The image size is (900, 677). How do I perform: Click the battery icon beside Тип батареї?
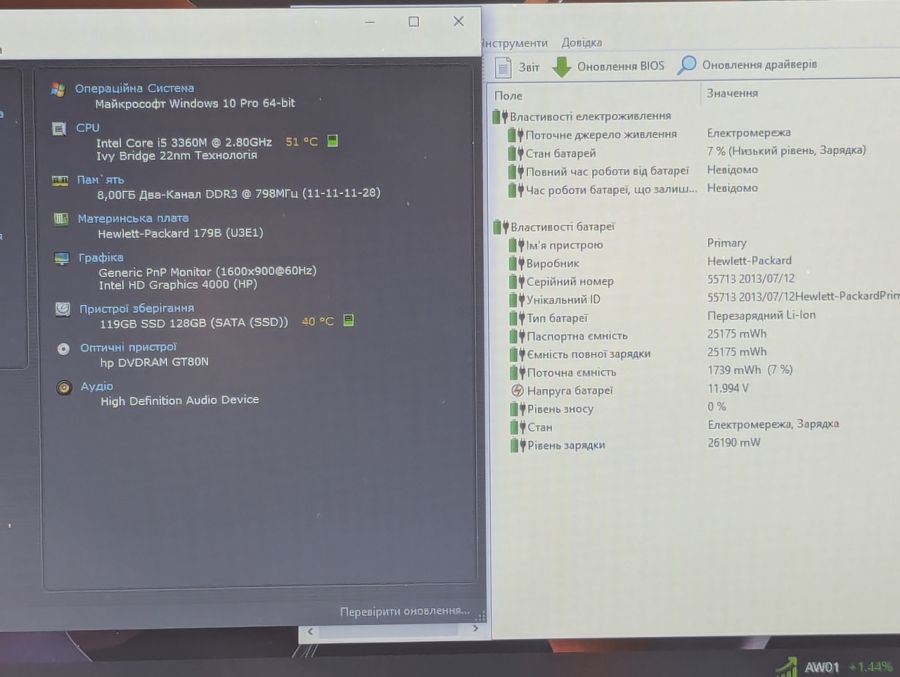click(517, 318)
